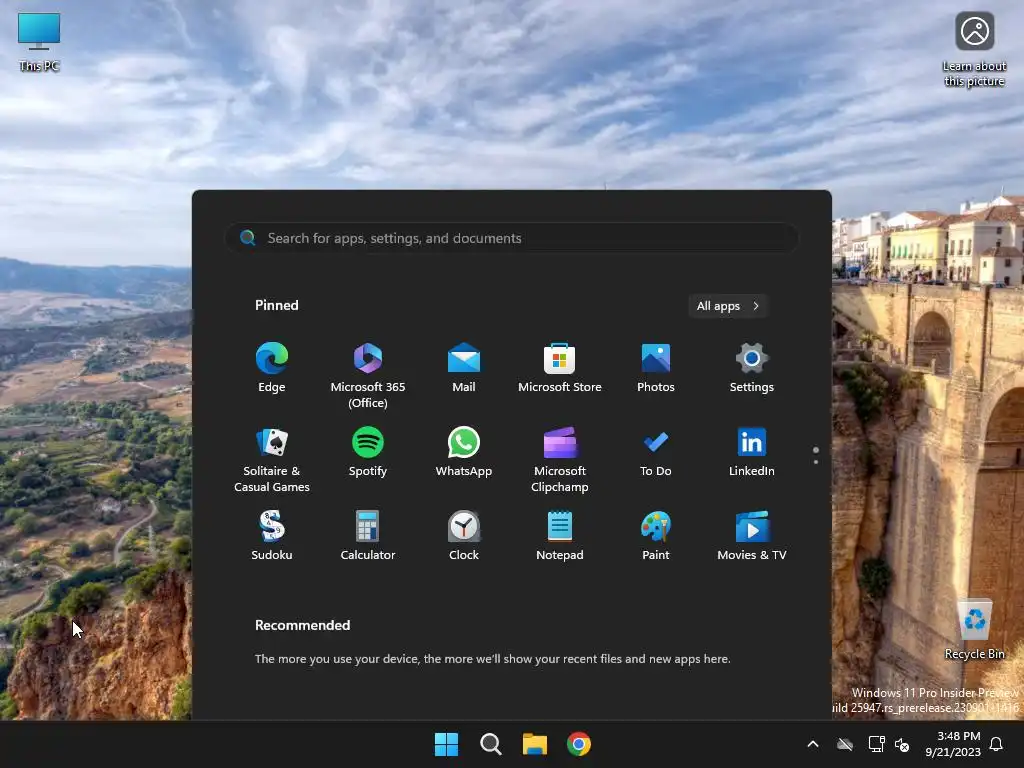This screenshot has width=1024, height=768.
Task: Open Settings from pinned apps
Action: click(752, 368)
